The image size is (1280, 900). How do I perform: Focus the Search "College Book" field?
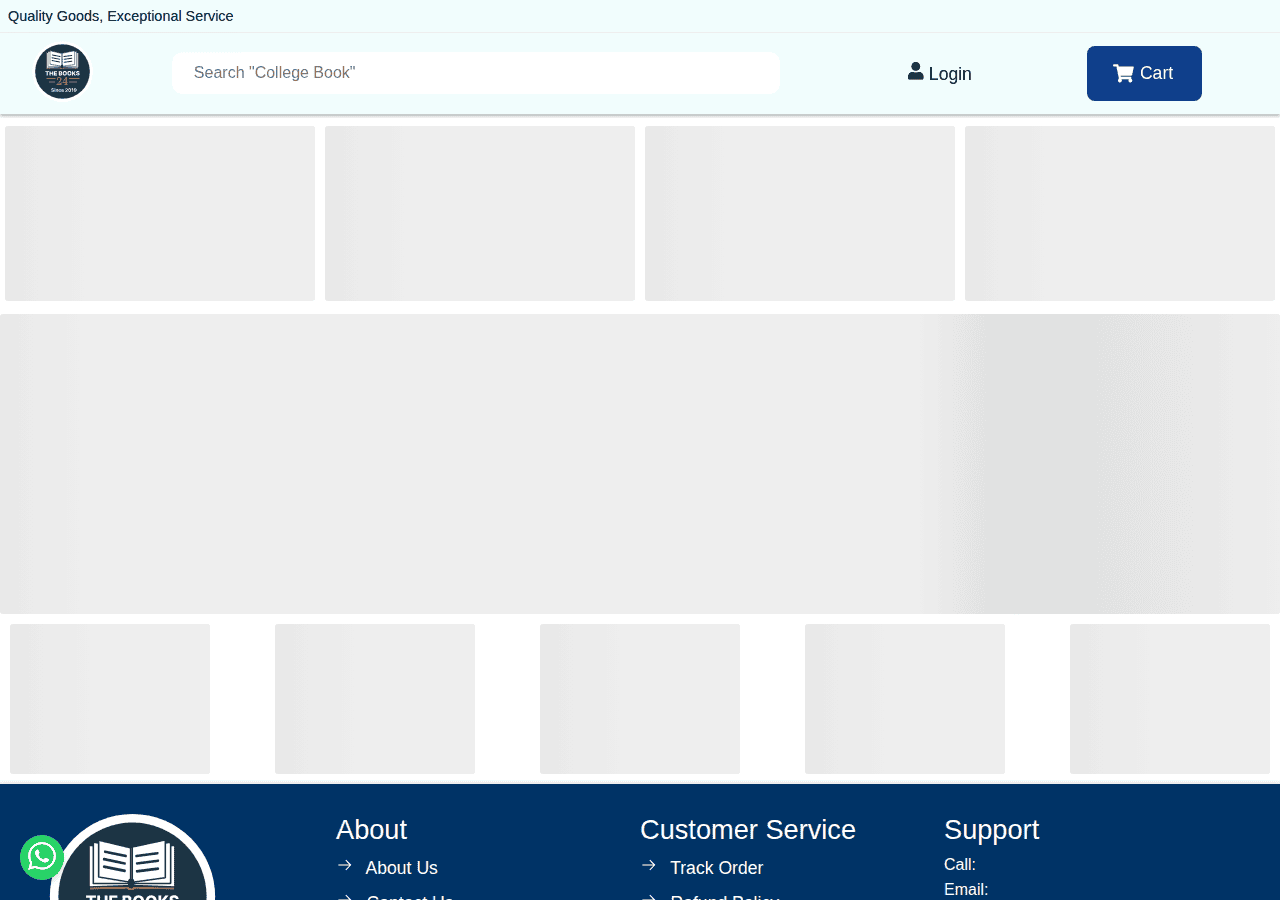click(x=476, y=73)
